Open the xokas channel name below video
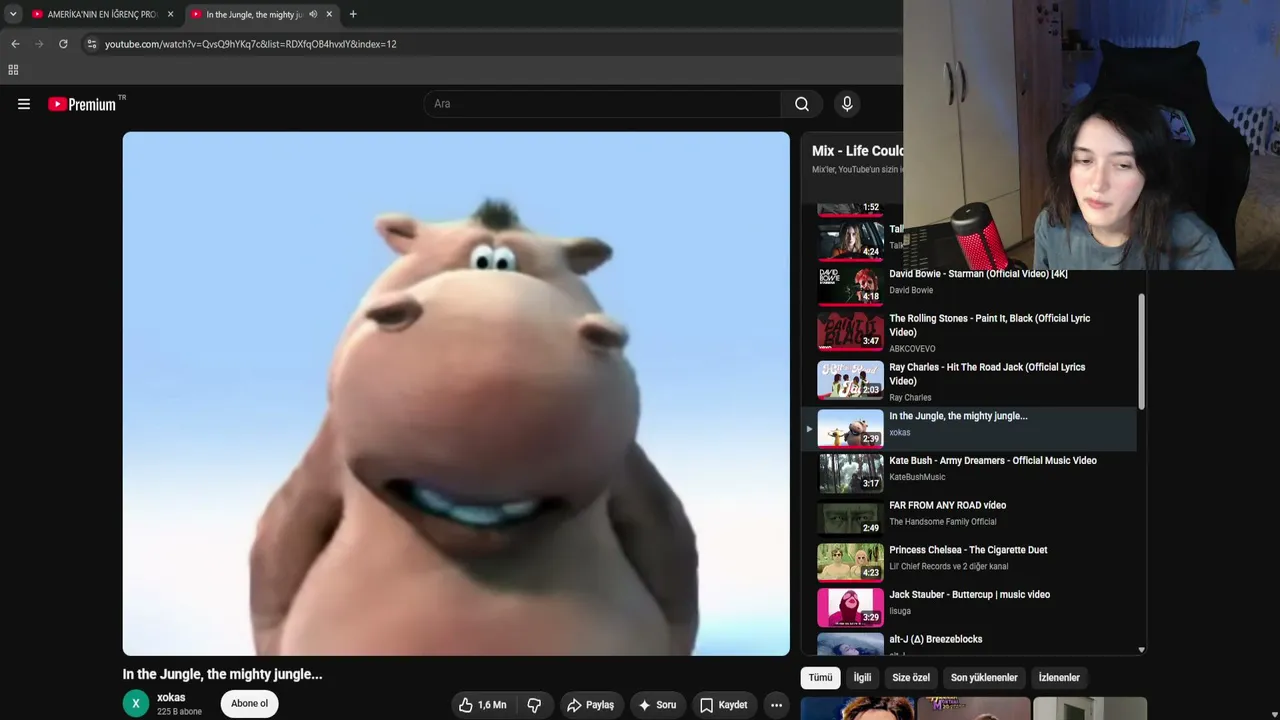Image resolution: width=1280 pixels, height=720 pixels. (x=171, y=697)
